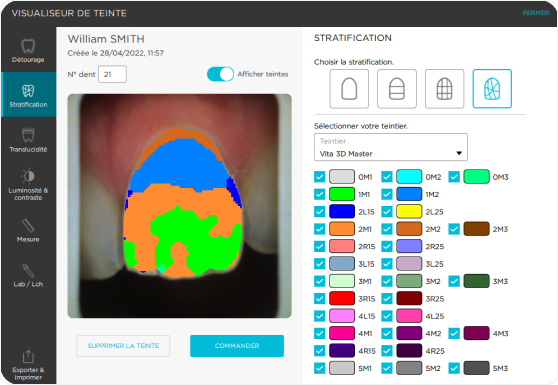This screenshot has width=558, height=385.
Task: Uncheck the 5M3 shade checkbox
Action: tap(454, 368)
